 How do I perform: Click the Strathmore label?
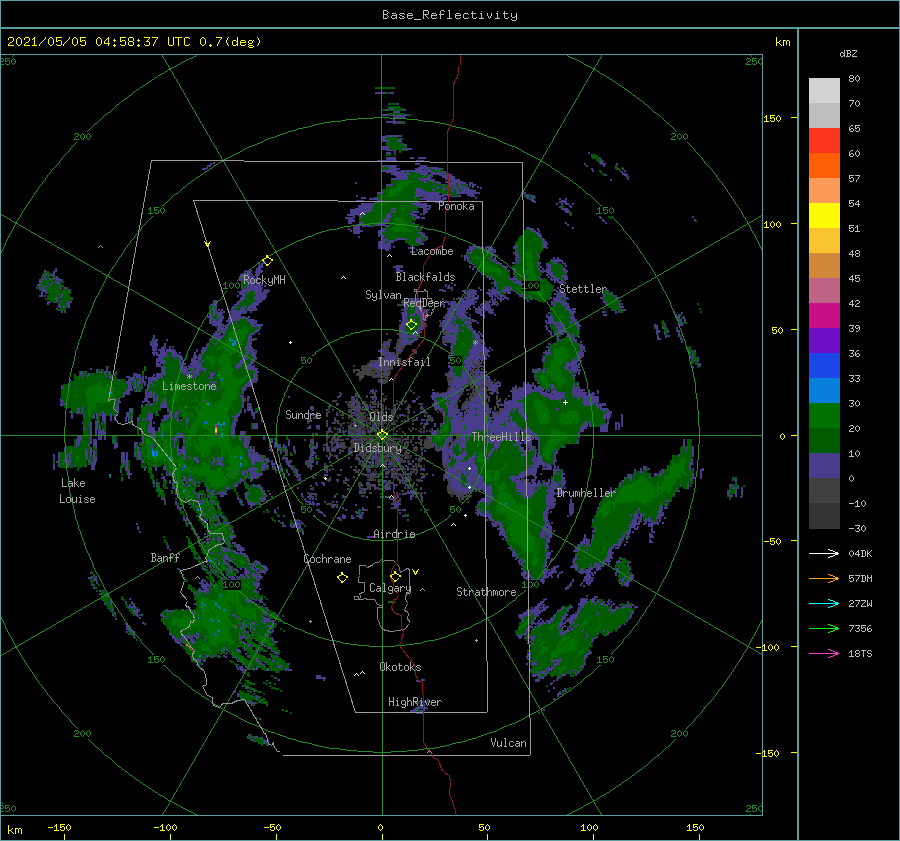pyautogui.click(x=486, y=592)
